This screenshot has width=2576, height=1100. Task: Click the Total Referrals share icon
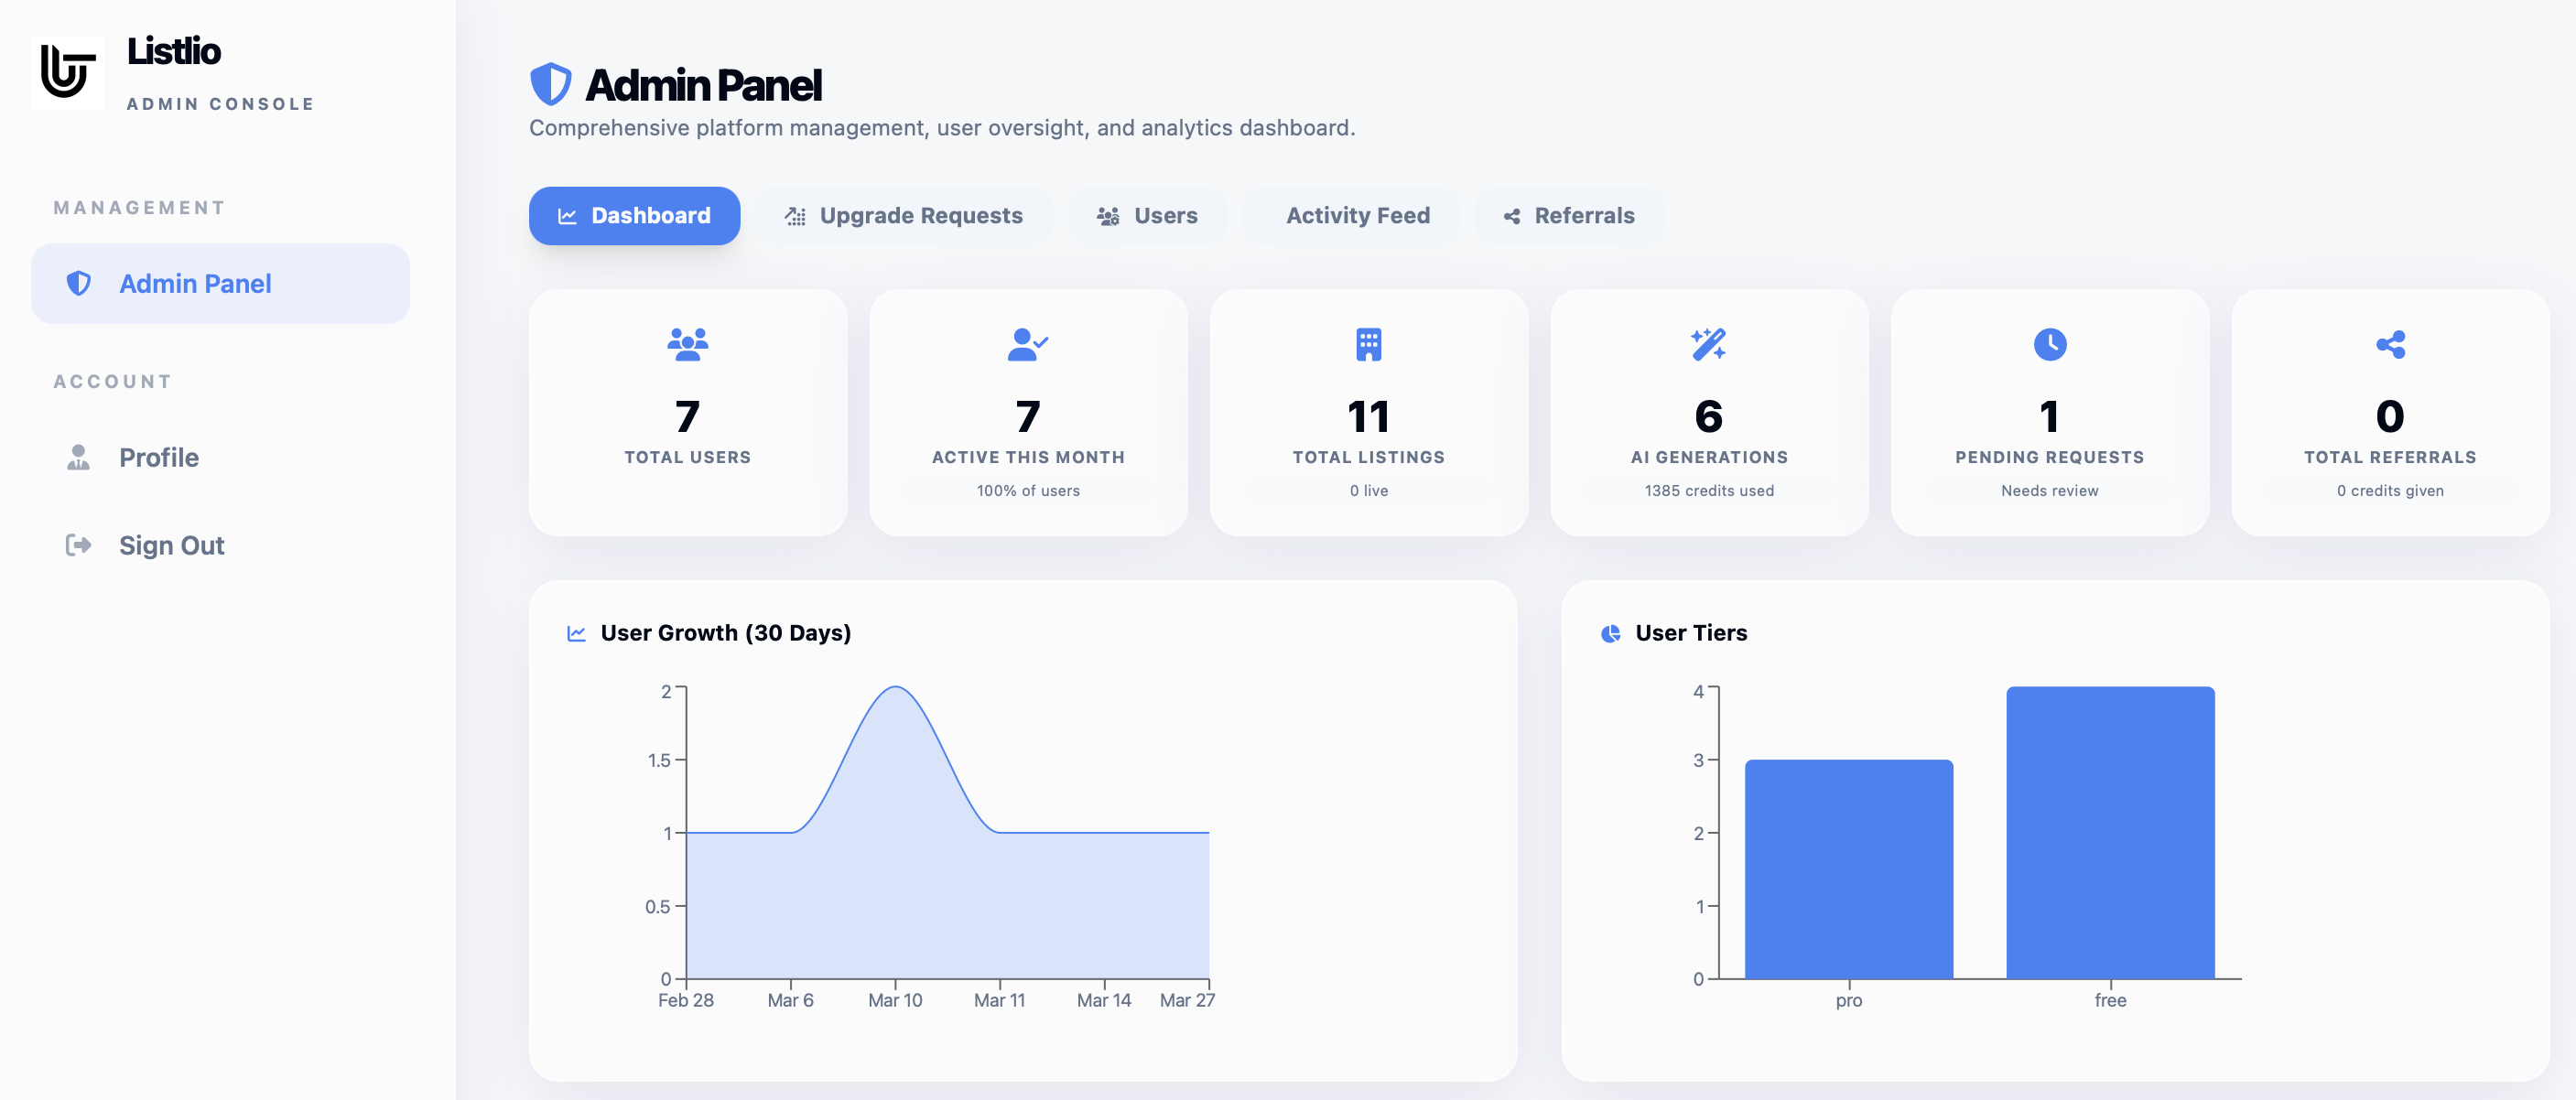tap(2389, 344)
